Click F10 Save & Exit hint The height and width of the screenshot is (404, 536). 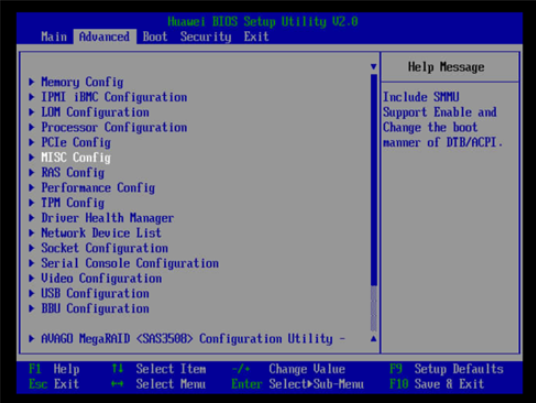pos(437,384)
